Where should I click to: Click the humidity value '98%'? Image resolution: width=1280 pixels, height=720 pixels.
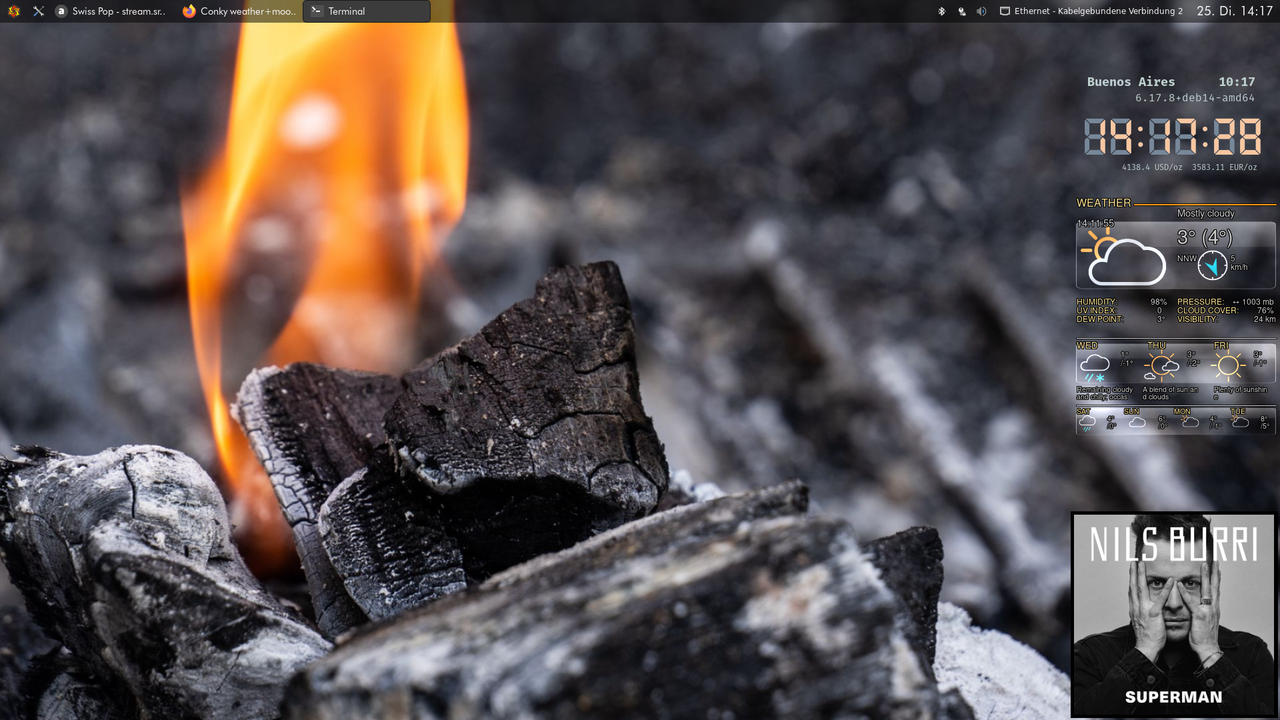coord(1158,302)
